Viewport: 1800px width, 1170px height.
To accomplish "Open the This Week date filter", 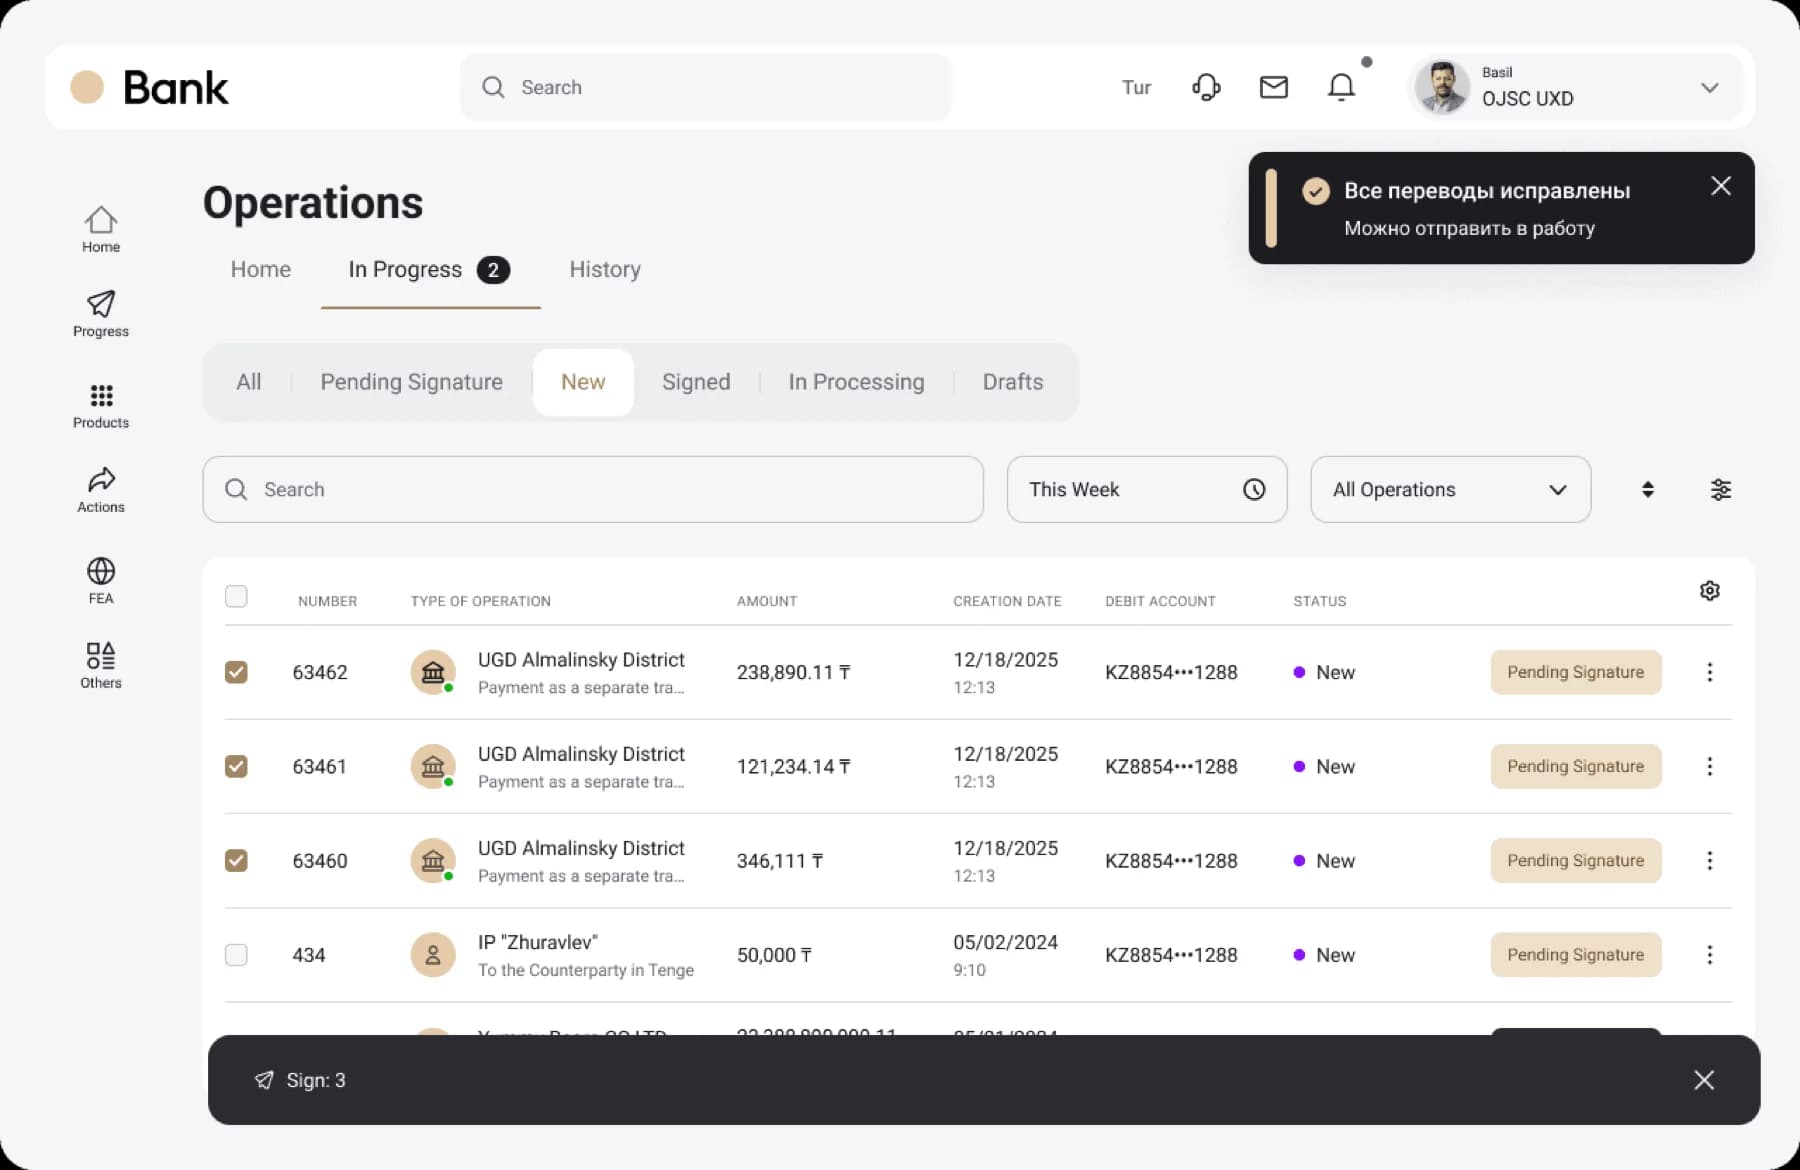I will (x=1146, y=489).
